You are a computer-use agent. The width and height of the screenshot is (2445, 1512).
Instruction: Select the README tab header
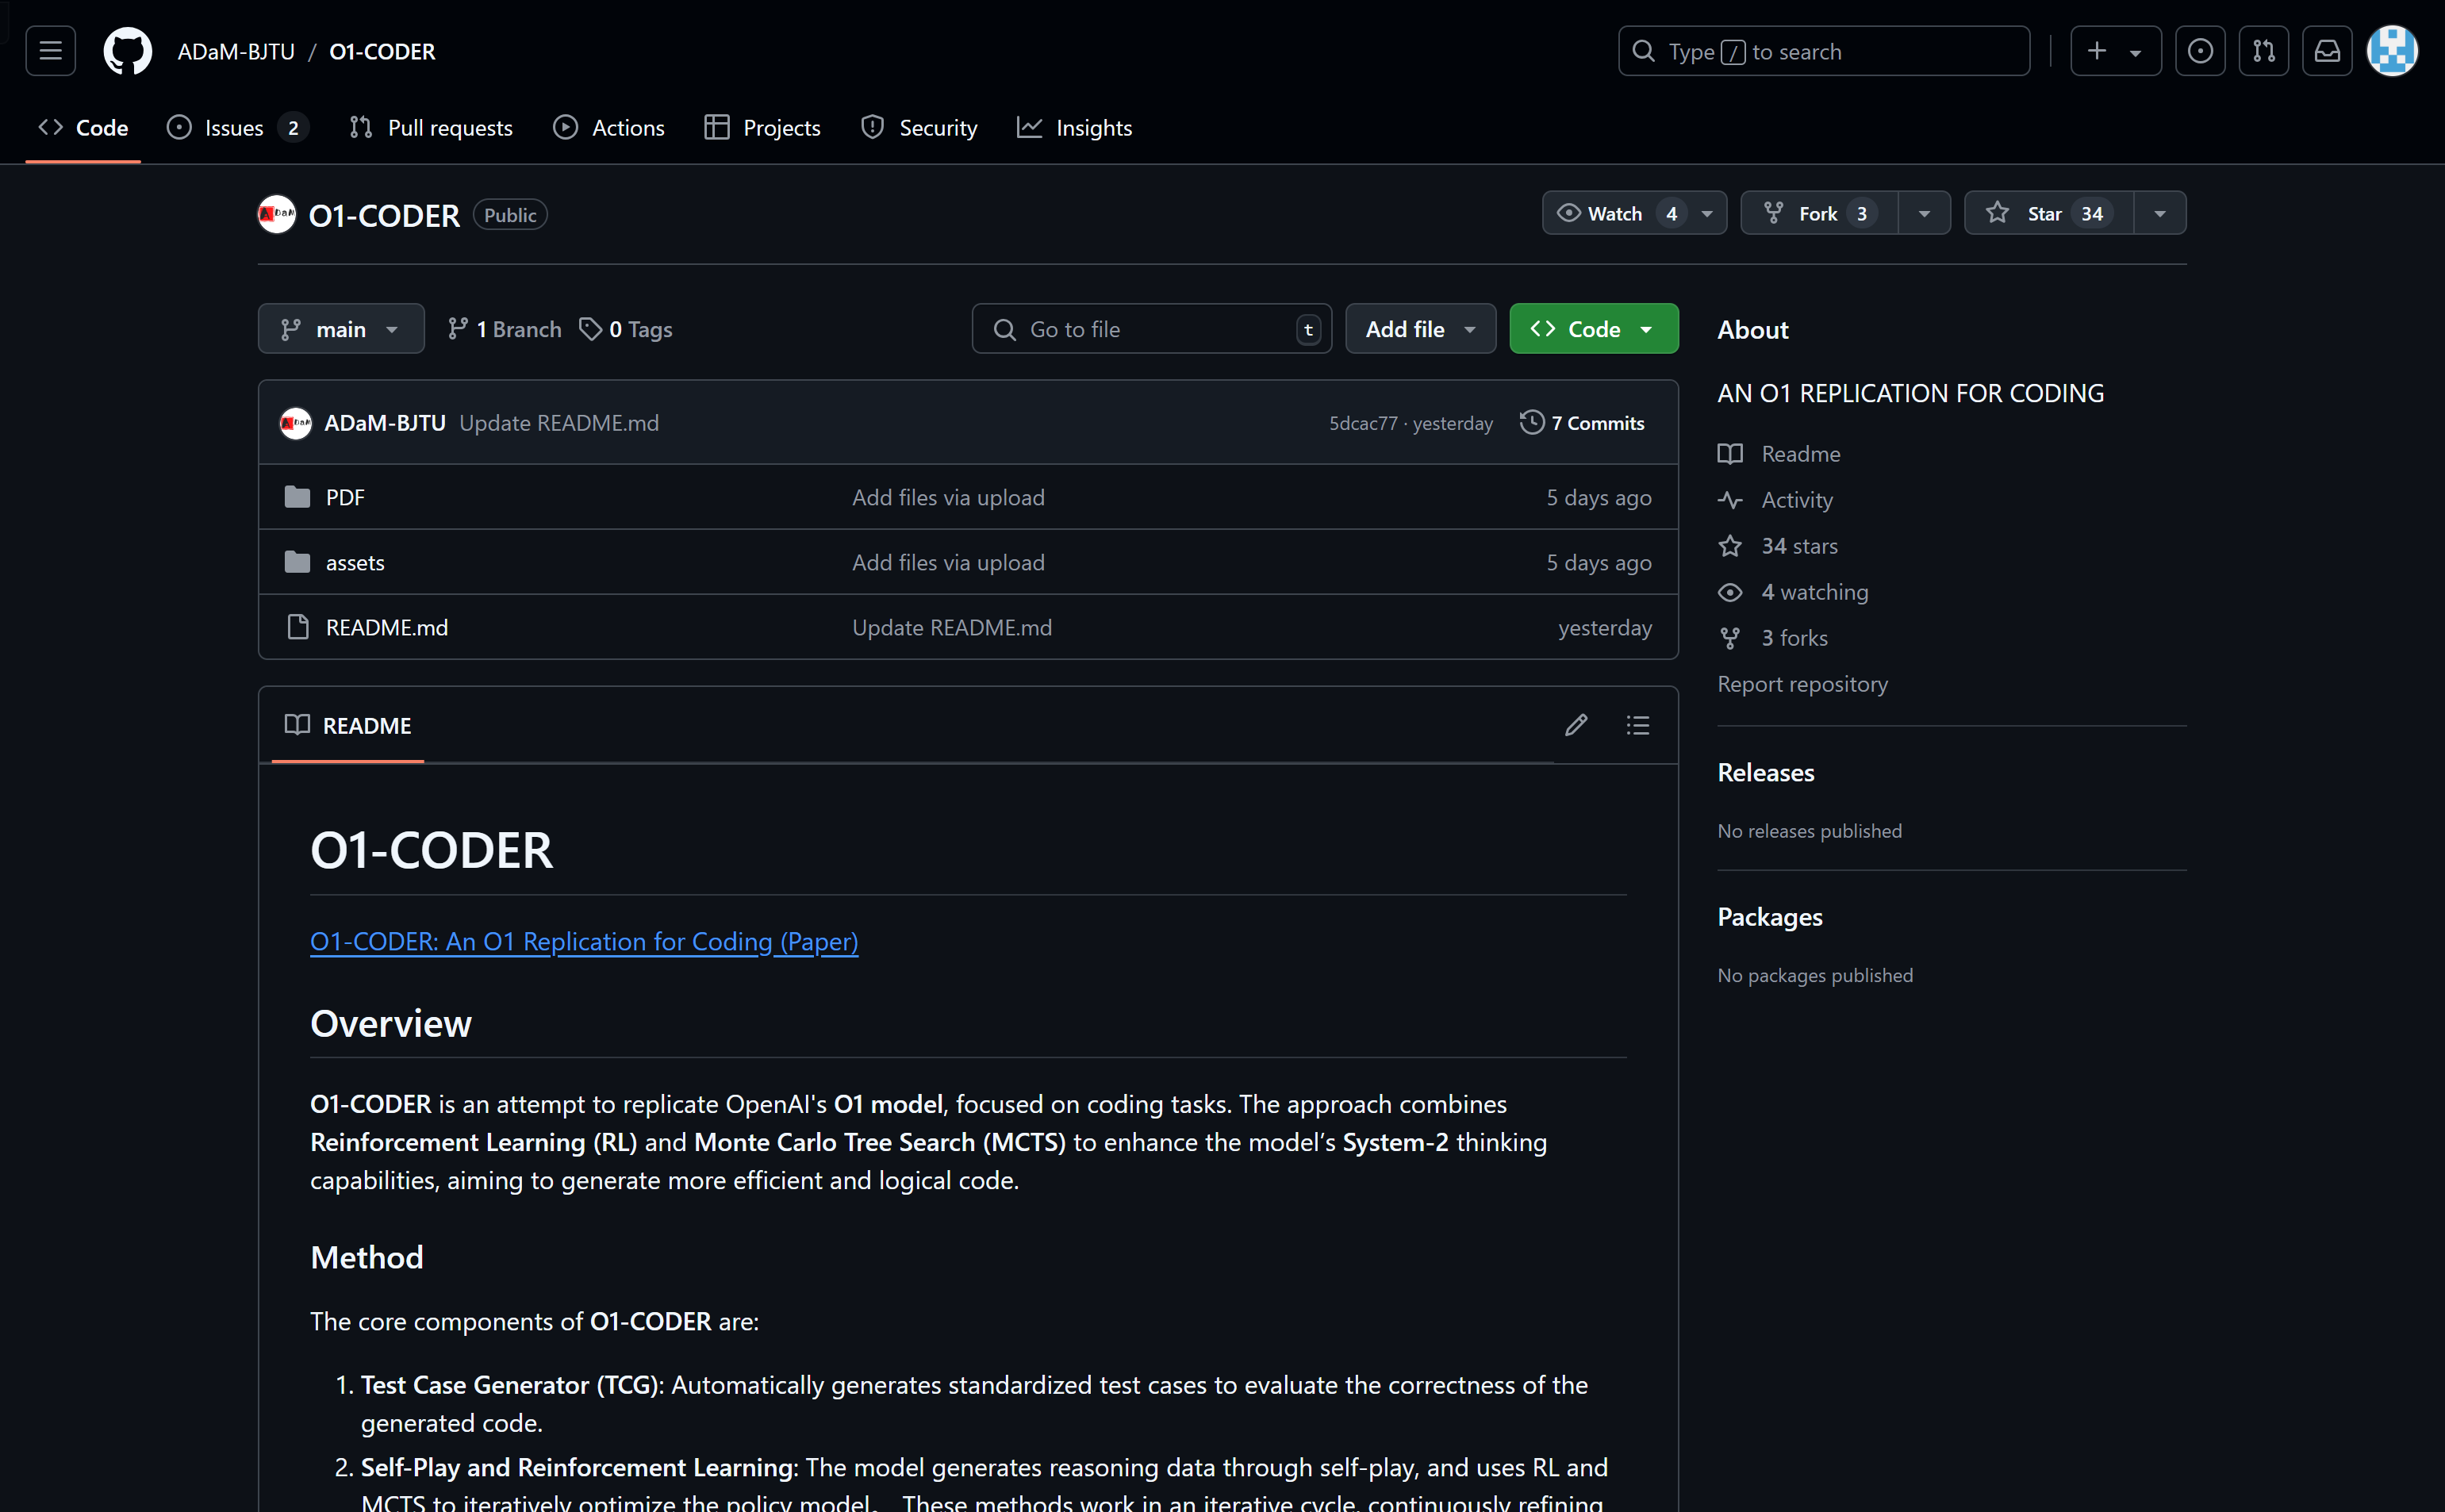click(x=348, y=726)
